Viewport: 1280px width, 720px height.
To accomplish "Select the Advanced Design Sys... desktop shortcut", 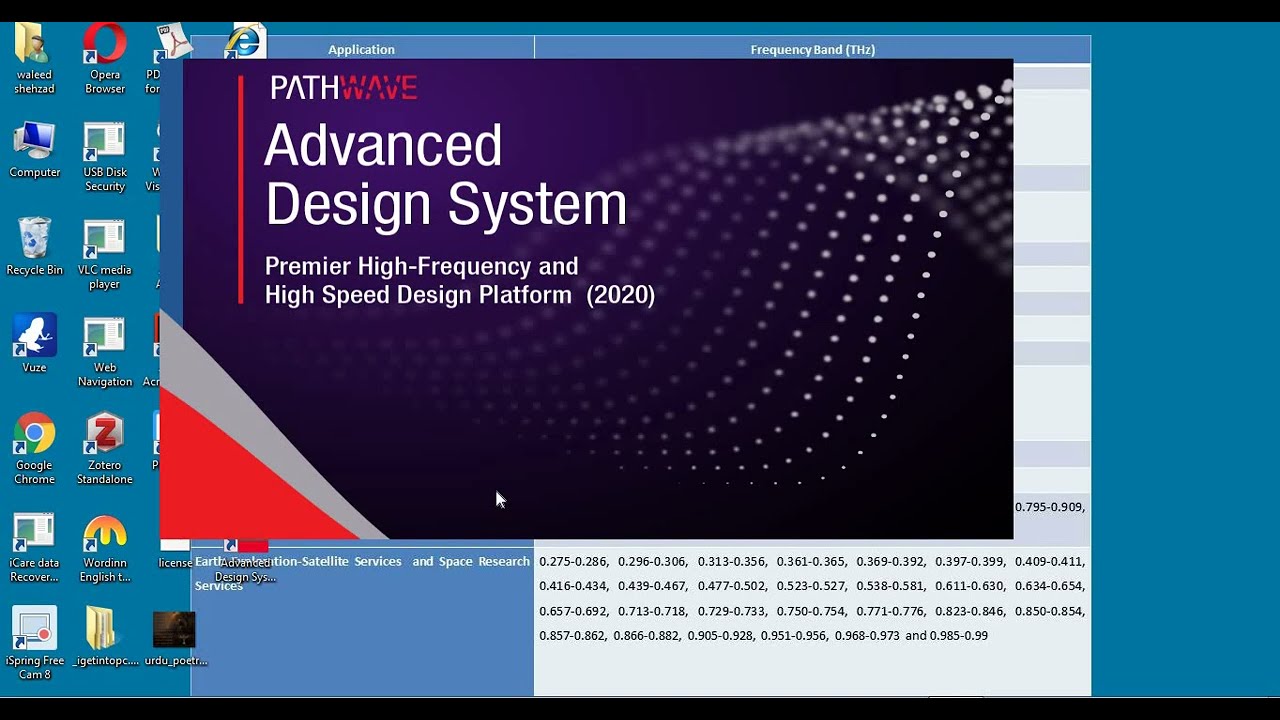I will pyautogui.click(x=245, y=562).
